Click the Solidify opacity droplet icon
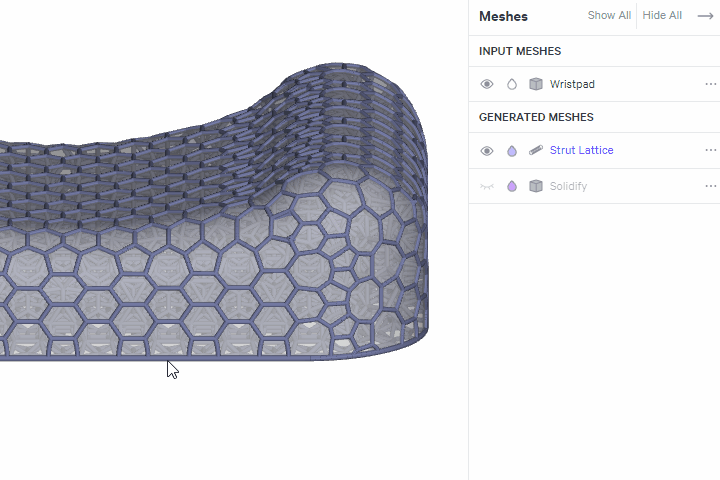Image resolution: width=720 pixels, height=480 pixels. (x=512, y=186)
